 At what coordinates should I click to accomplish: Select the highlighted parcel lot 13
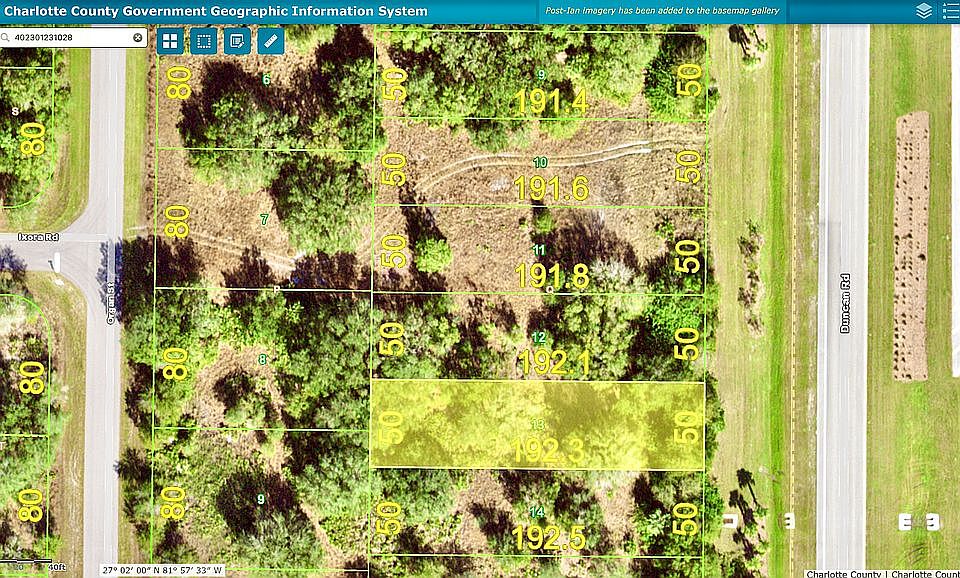(x=537, y=425)
